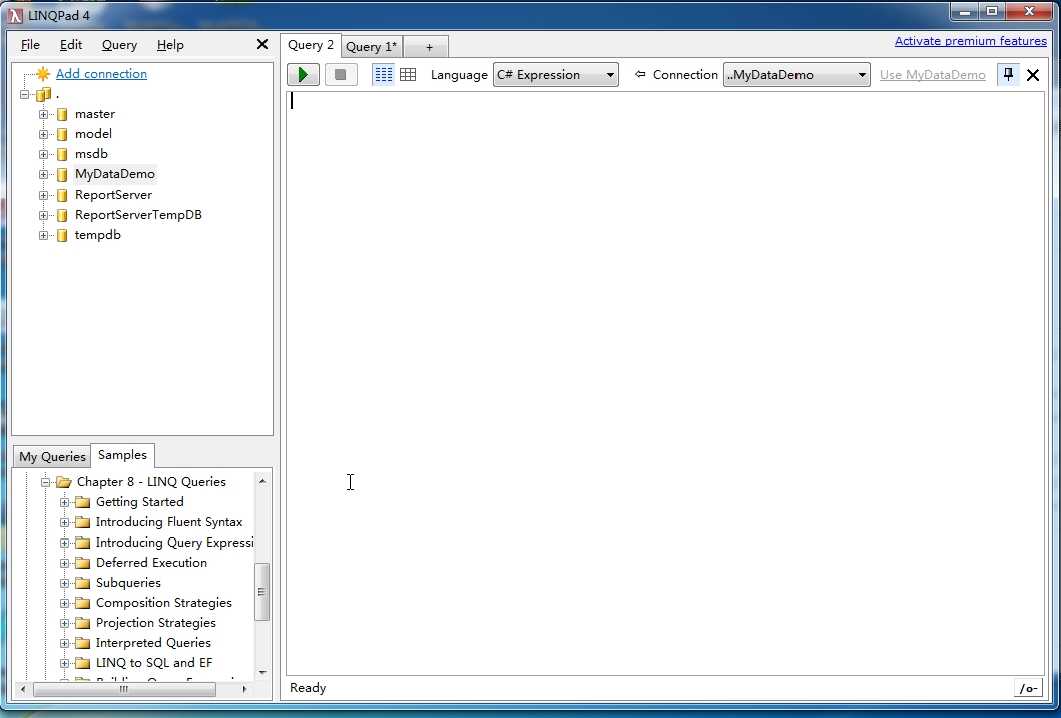Switch to the Query 1* tab
The image size is (1061, 718).
371,47
